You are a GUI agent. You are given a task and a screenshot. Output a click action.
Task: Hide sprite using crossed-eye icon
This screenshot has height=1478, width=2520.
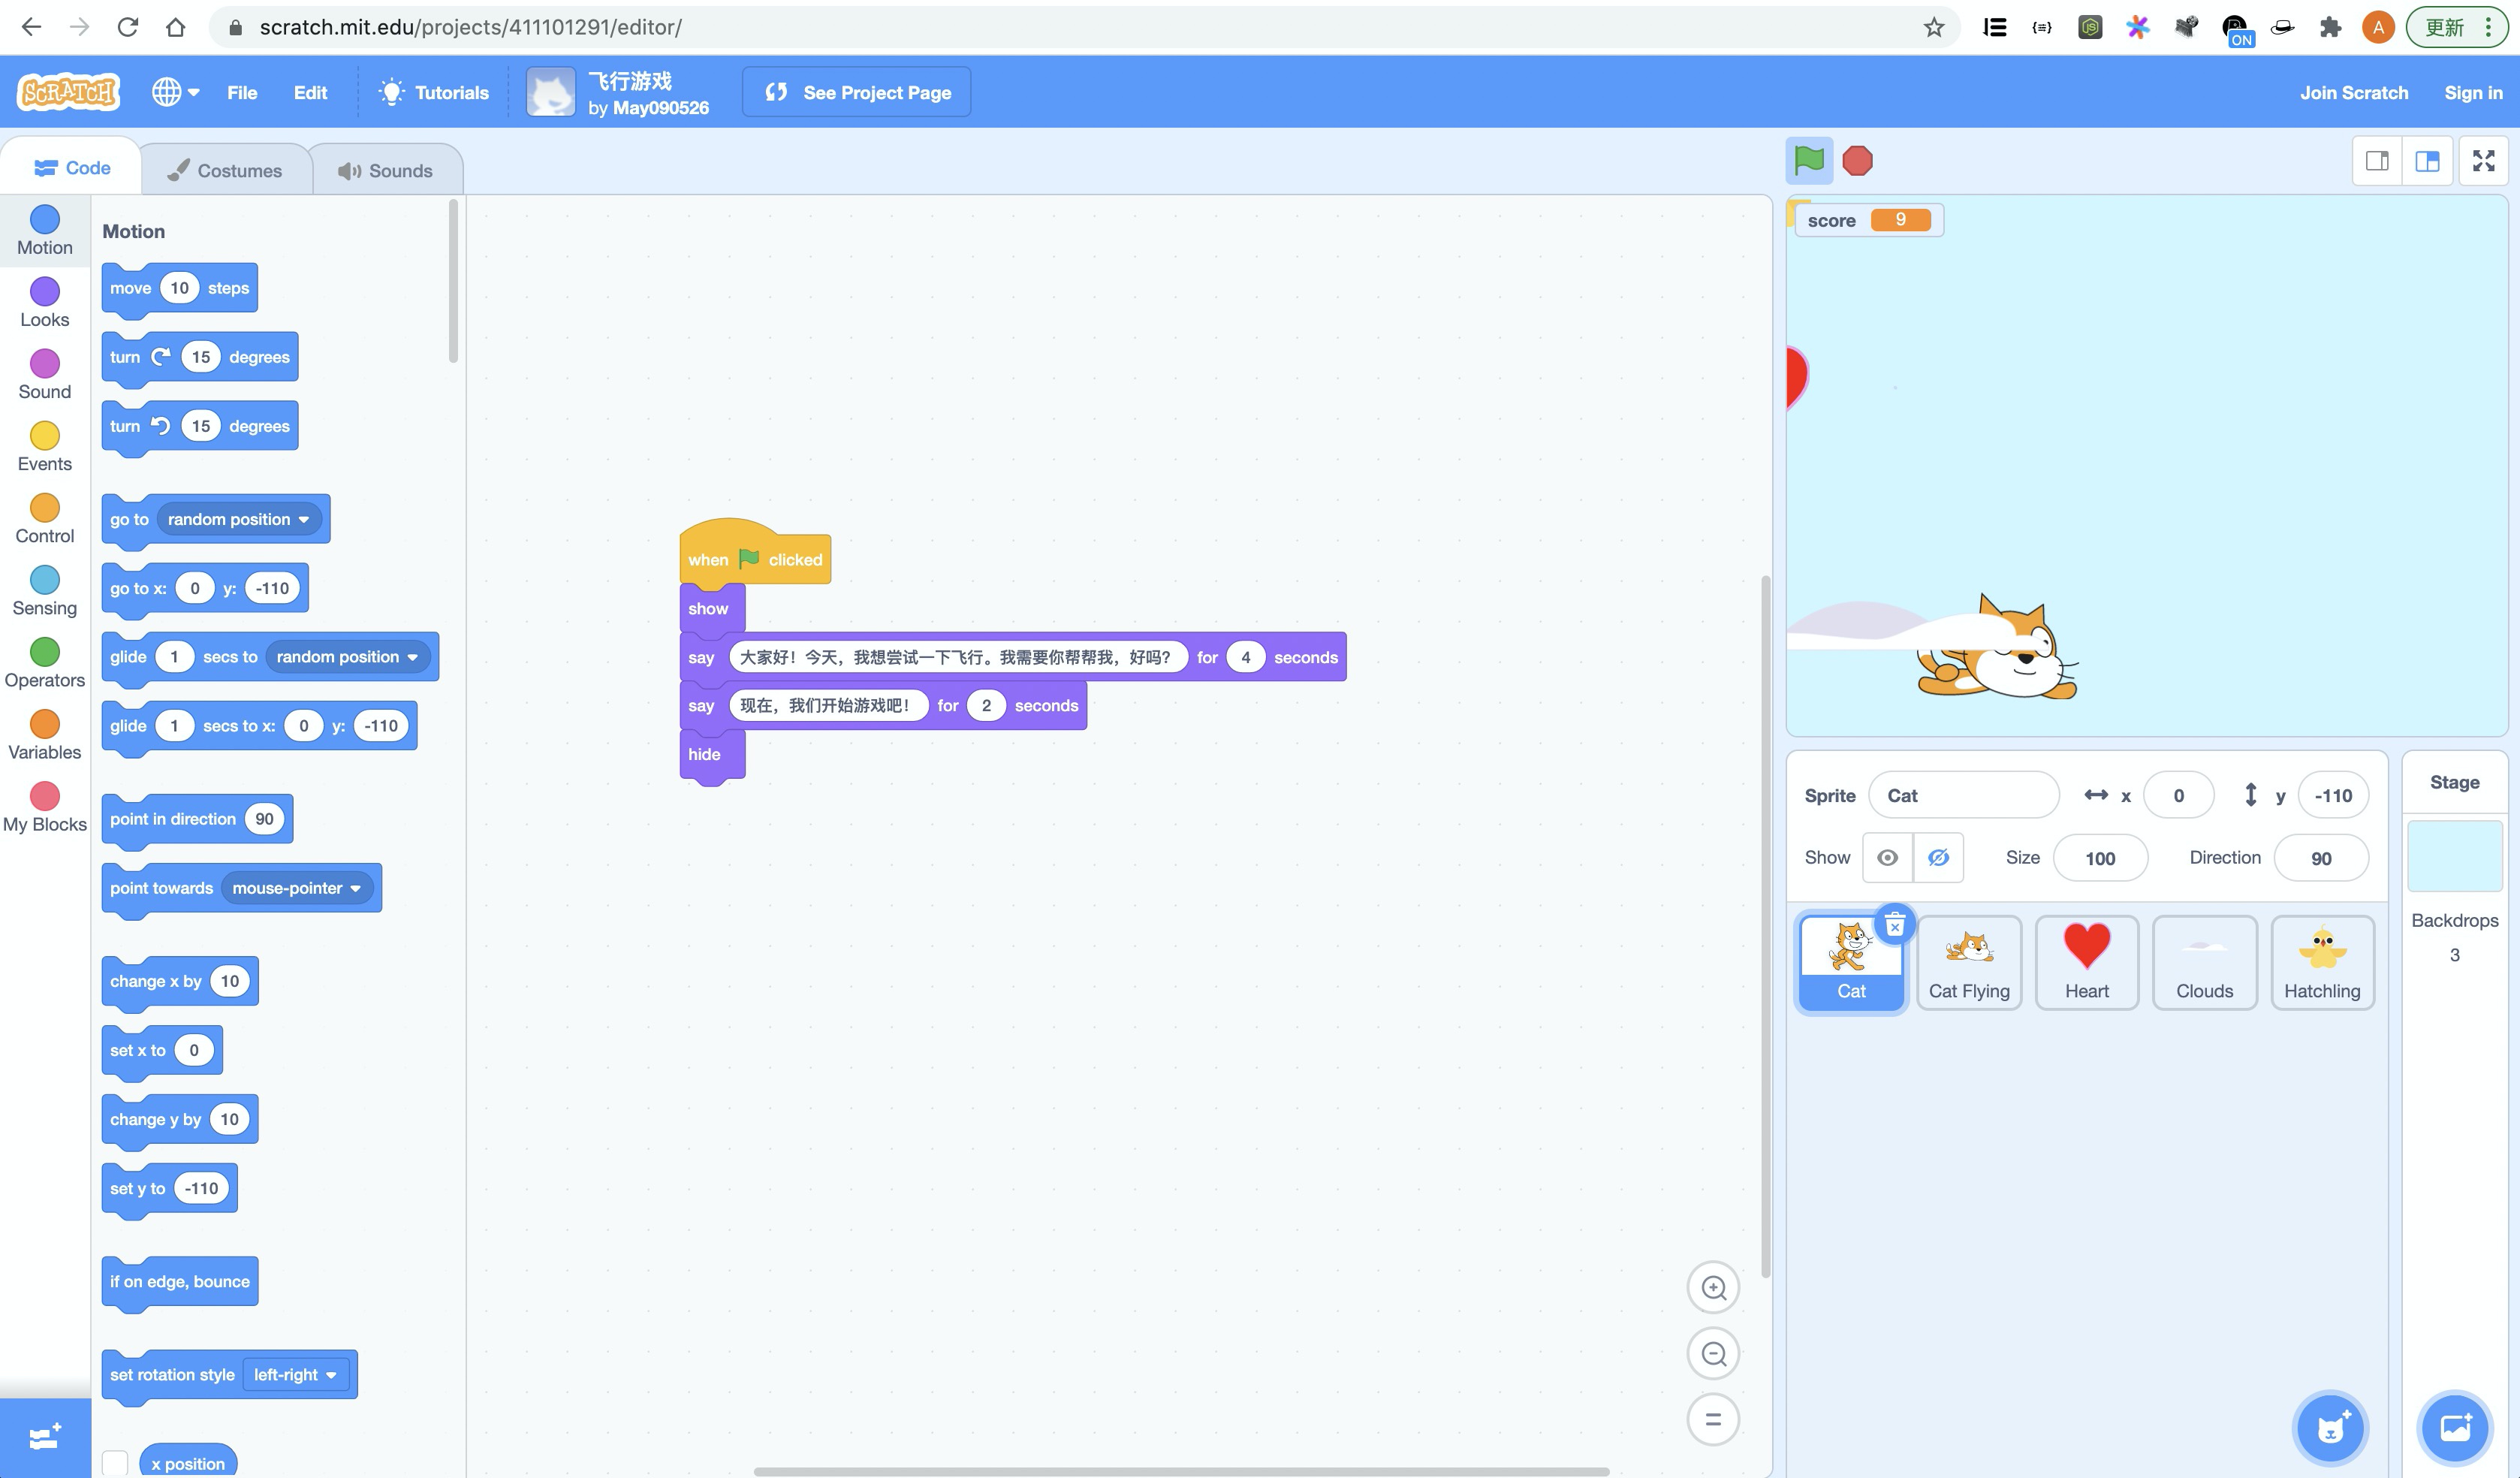1938,858
